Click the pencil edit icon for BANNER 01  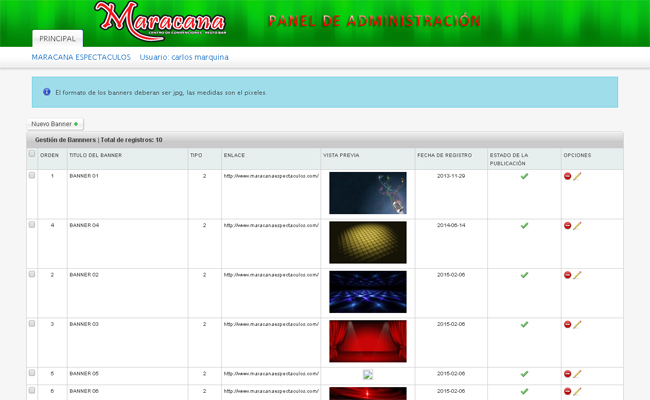(x=577, y=176)
